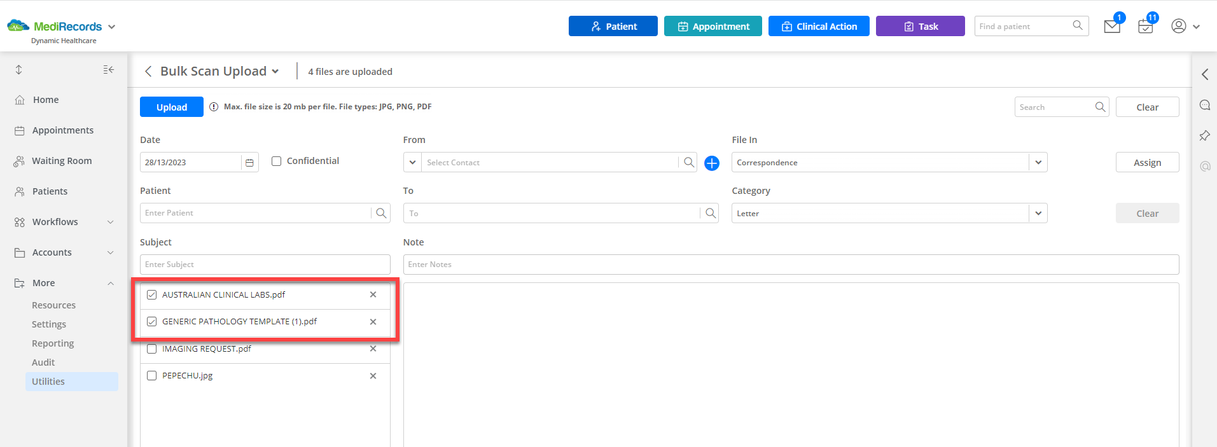Select Utilities under More
Screen dimensions: 1217x447
point(71,381)
